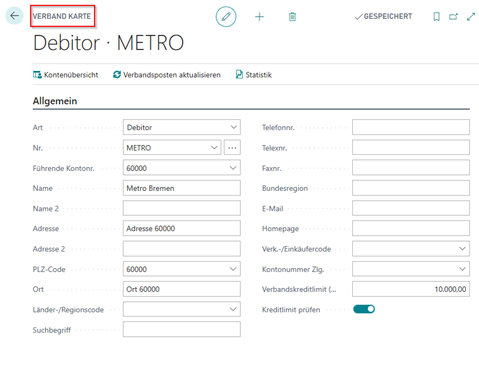Click the GESPEICHERT status indicator
The image size is (479, 373).
(x=383, y=16)
